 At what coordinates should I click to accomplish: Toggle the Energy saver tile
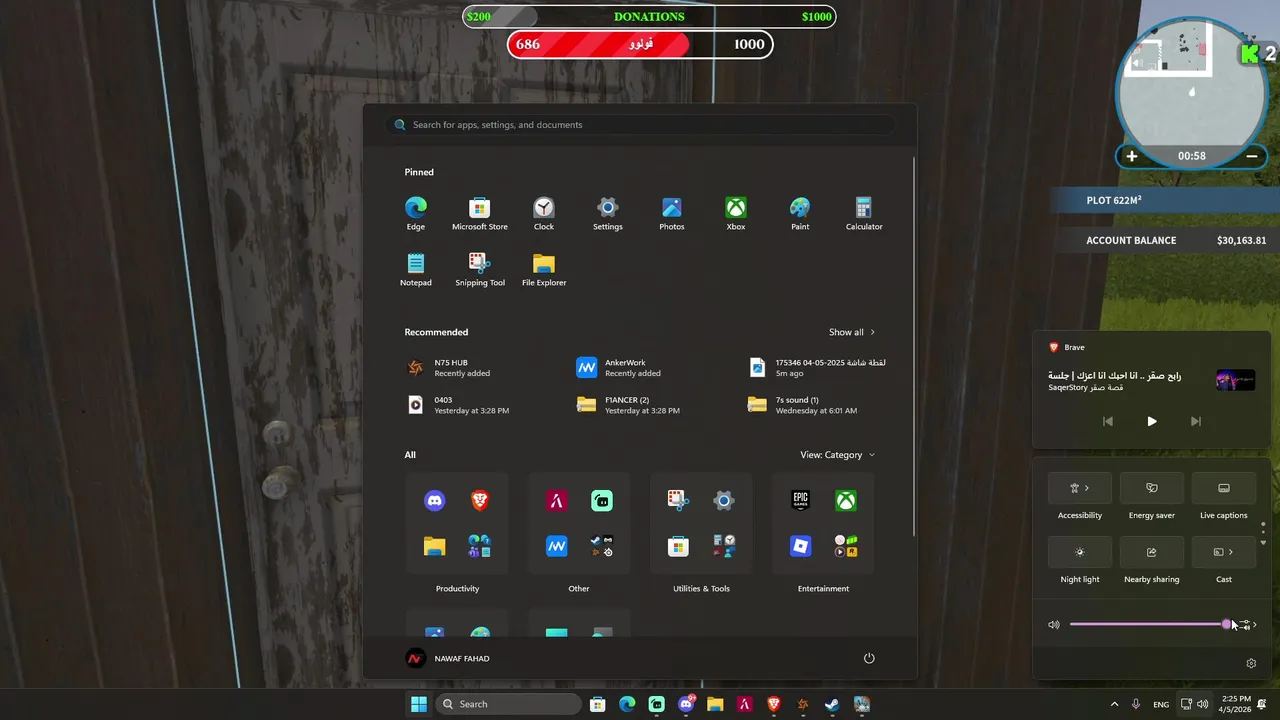1152,488
